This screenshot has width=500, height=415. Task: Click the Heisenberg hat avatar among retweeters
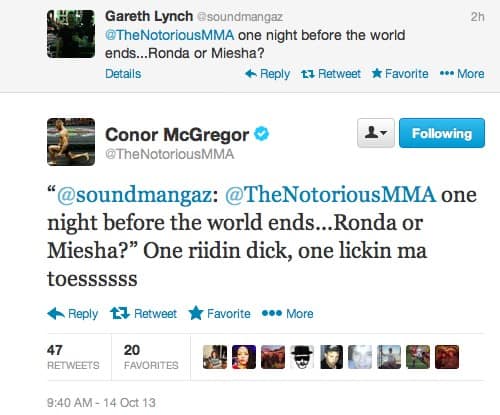[x=302, y=357]
